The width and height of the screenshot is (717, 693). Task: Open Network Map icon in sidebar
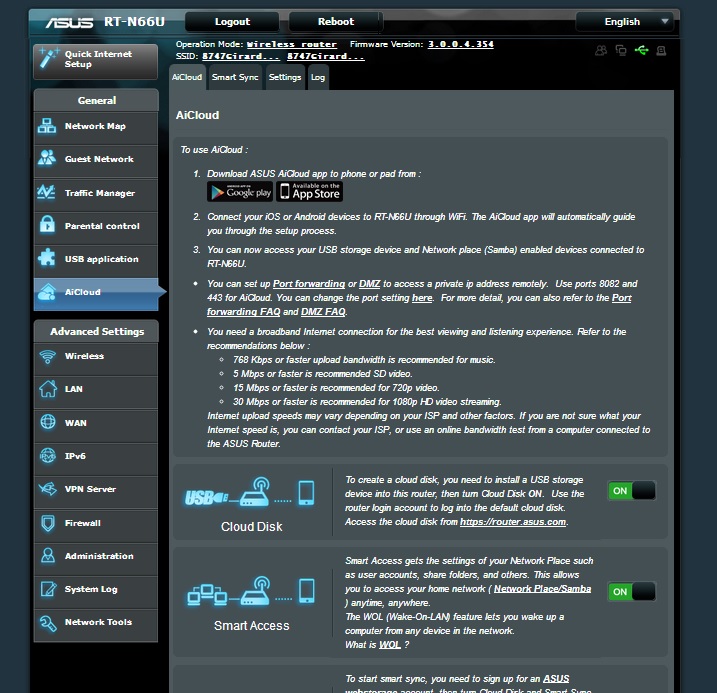click(x=47, y=126)
